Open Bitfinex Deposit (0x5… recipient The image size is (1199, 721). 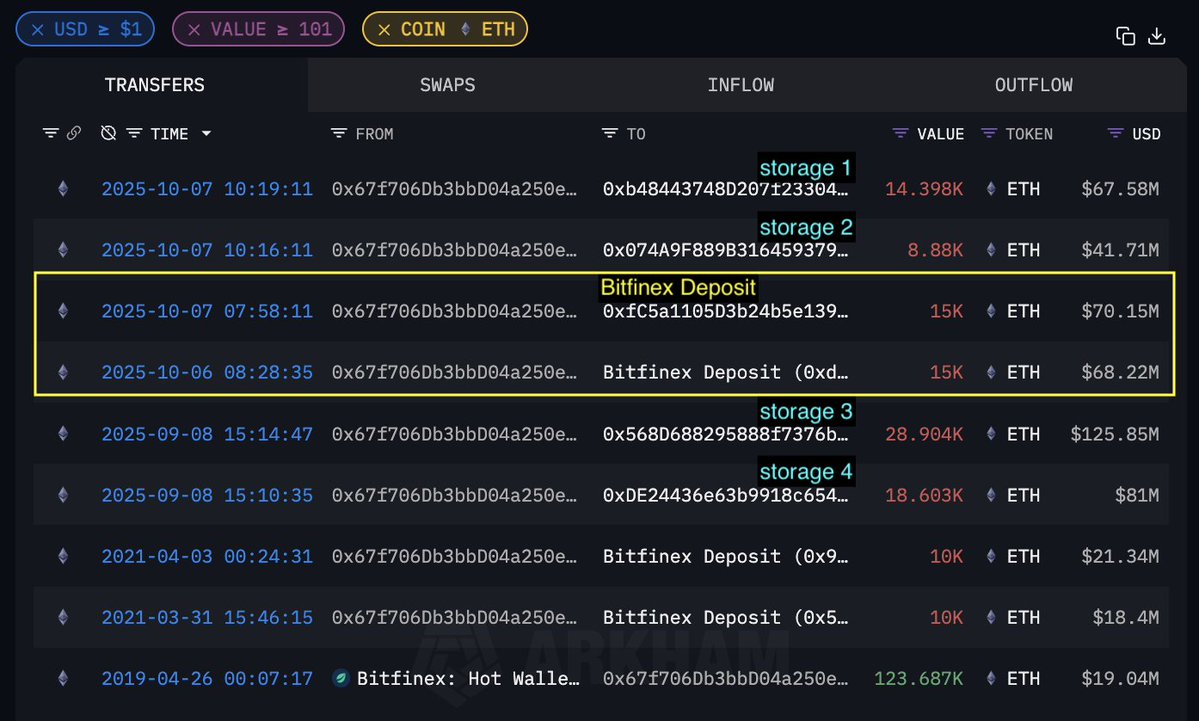[x=725, y=618]
